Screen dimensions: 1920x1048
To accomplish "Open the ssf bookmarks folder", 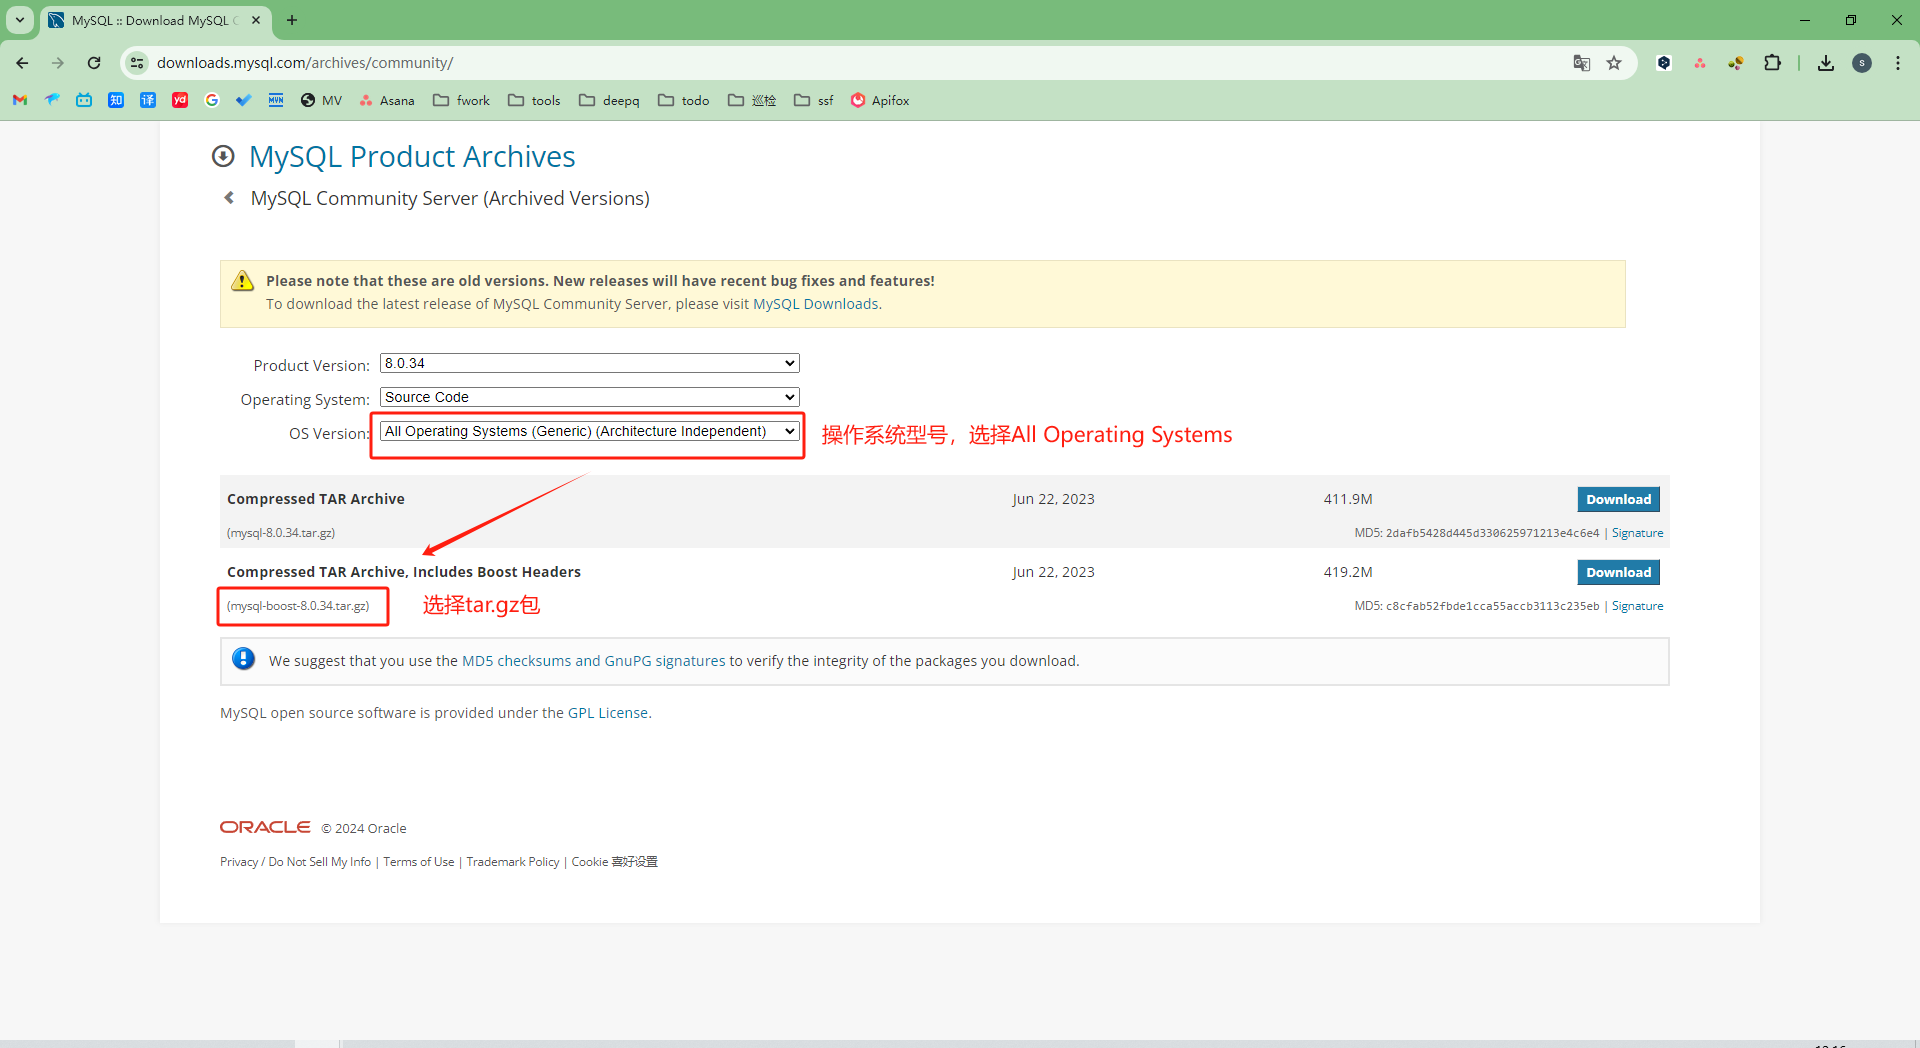I will (813, 100).
